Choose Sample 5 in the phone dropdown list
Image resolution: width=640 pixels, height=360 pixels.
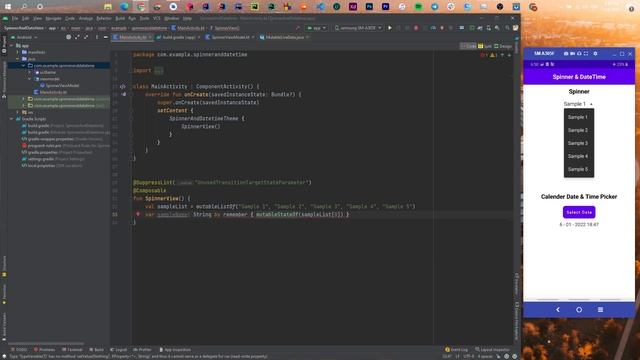coord(578,169)
